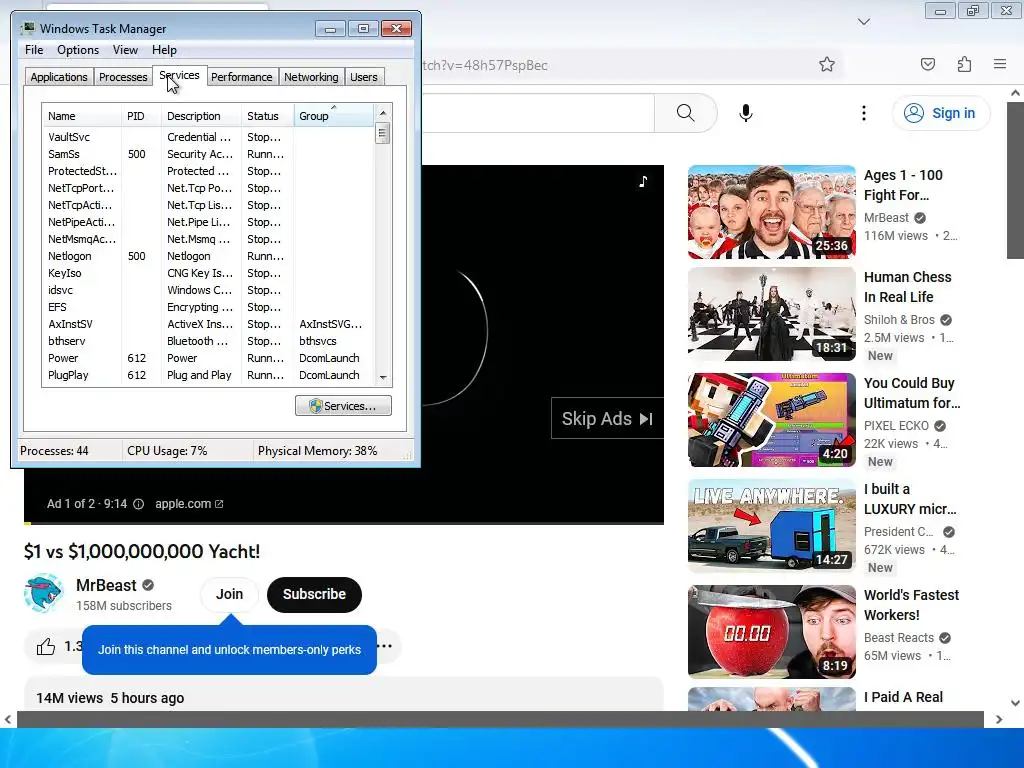
Task: Select the bthserv service row
Action: tap(208, 341)
